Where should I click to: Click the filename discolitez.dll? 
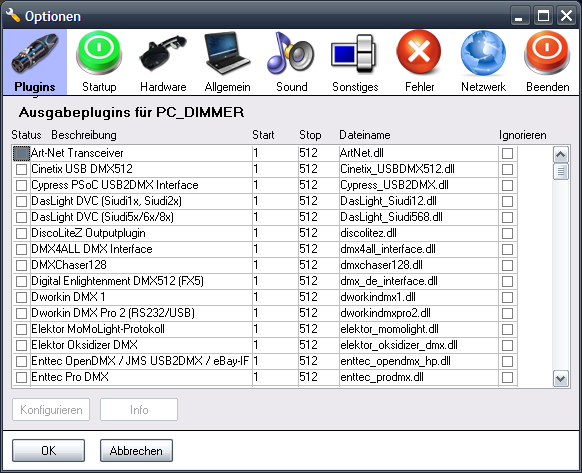(x=368, y=233)
